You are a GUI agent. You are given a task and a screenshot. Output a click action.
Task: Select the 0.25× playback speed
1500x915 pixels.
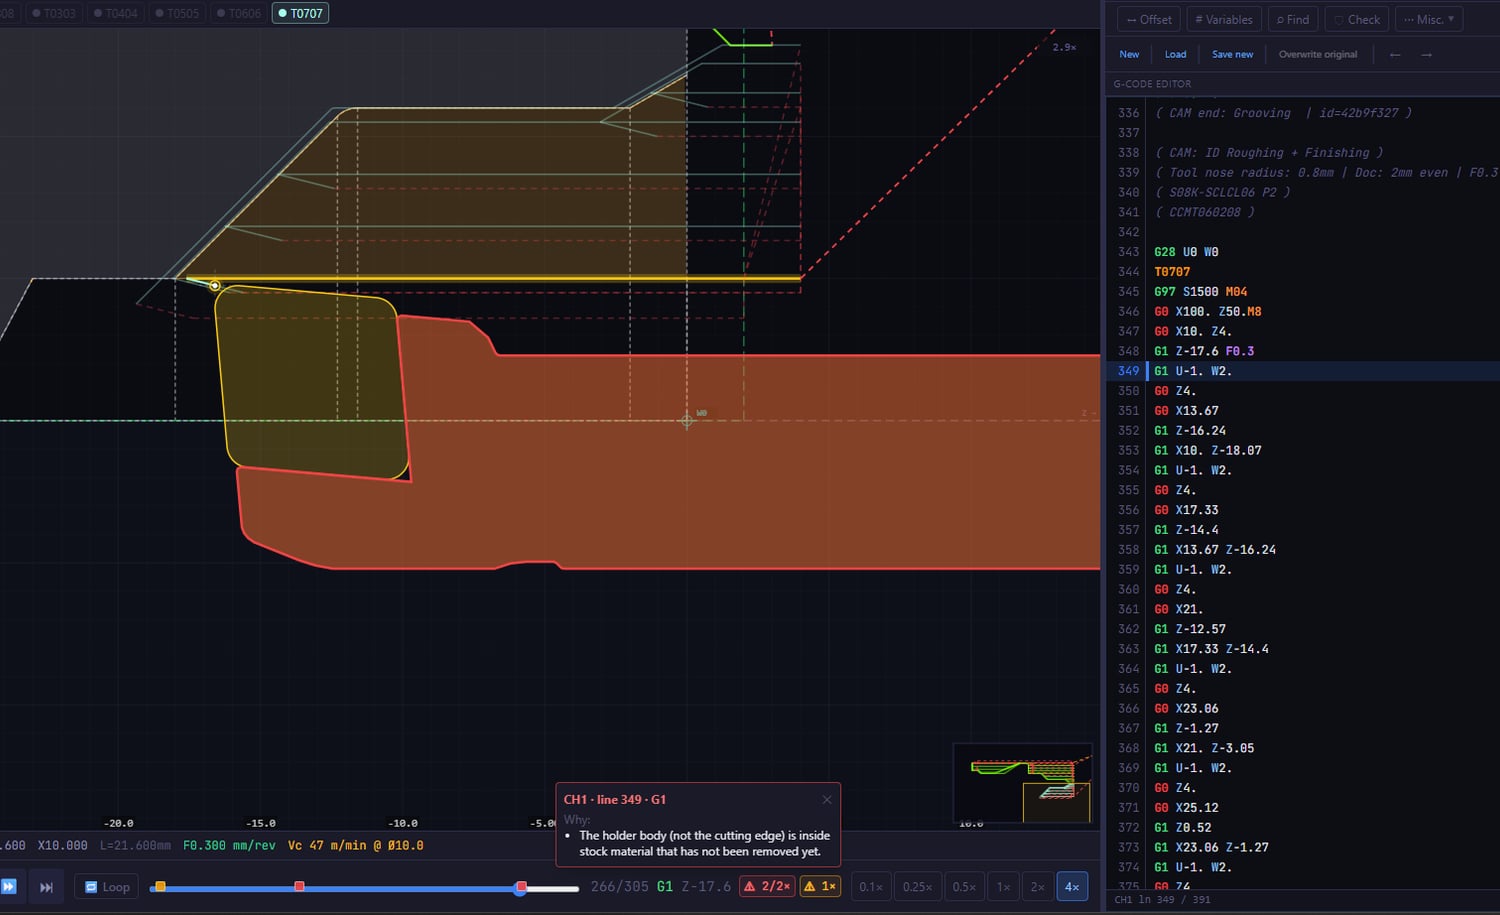tap(917, 886)
